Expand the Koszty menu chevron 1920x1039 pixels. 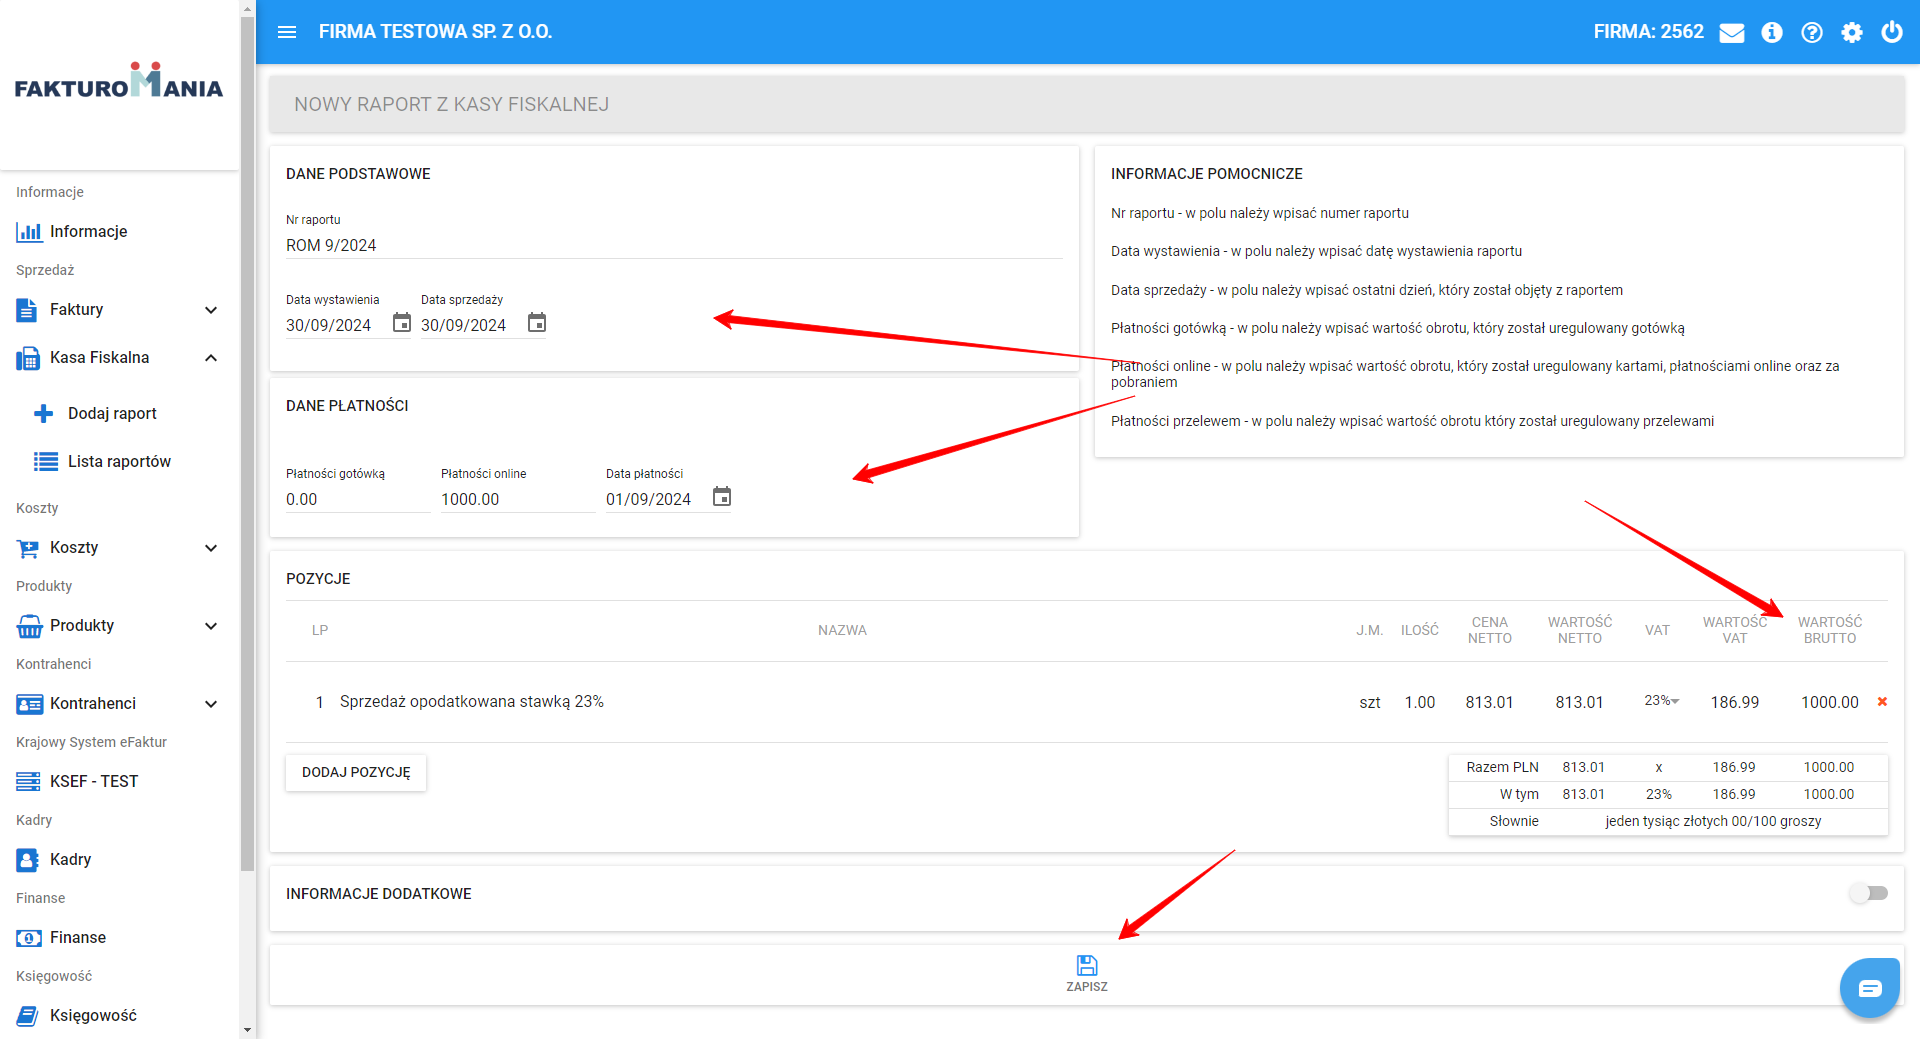coord(211,548)
